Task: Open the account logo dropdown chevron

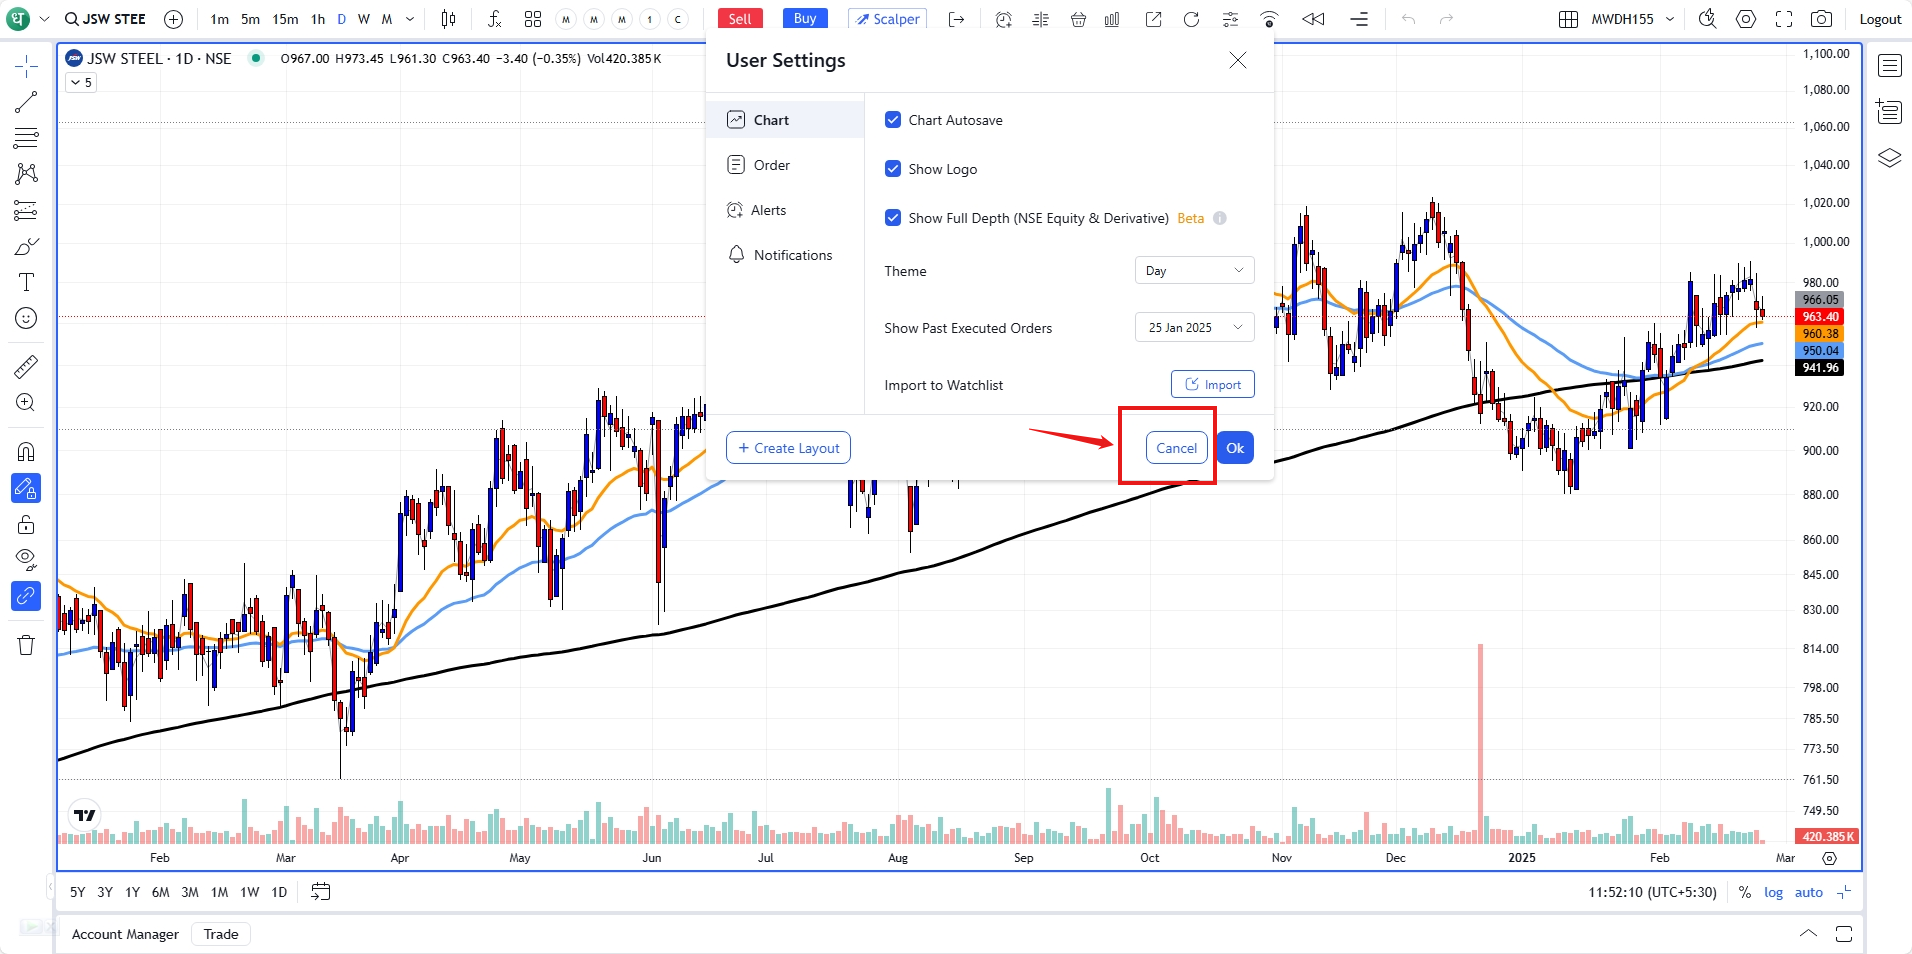Action: pos(44,19)
